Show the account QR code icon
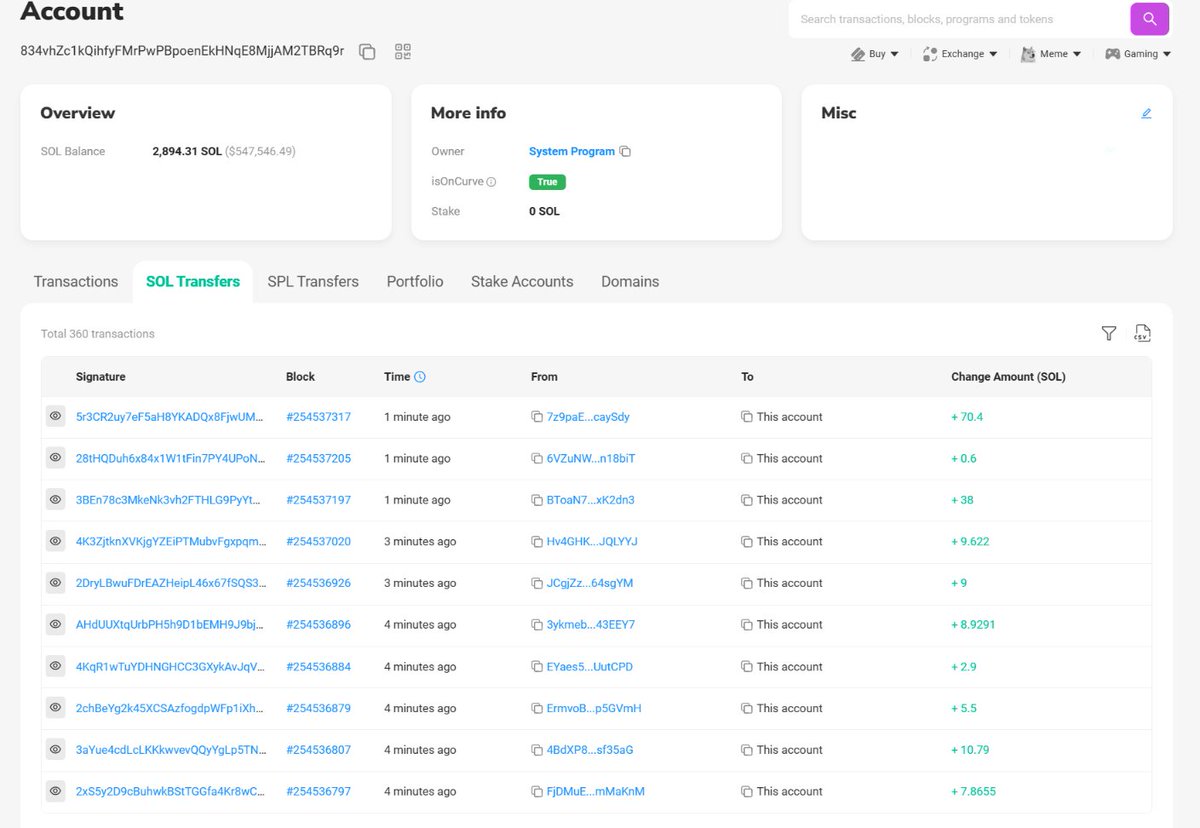 click(403, 52)
